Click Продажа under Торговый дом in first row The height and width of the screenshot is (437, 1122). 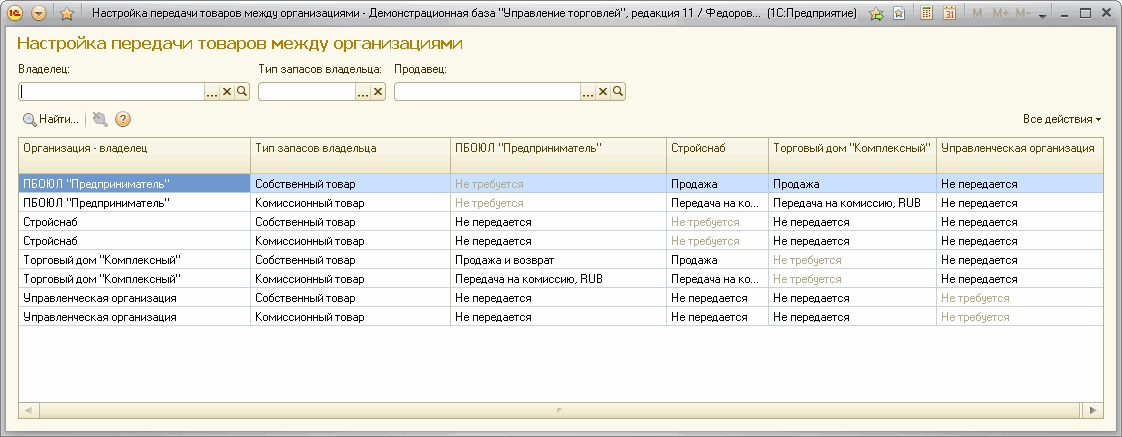[852, 184]
